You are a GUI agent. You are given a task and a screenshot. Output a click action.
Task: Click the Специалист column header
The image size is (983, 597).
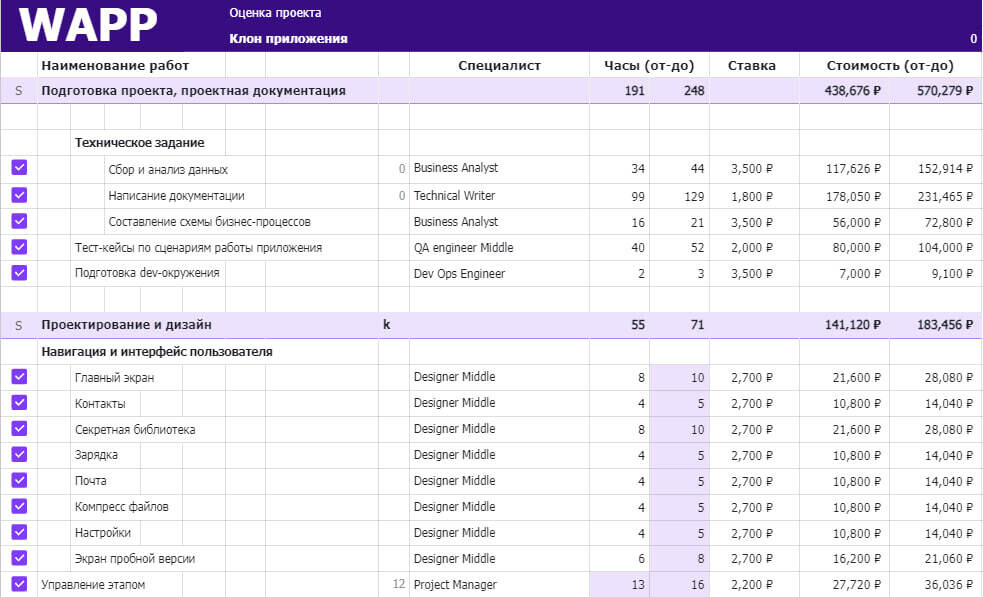pos(499,65)
